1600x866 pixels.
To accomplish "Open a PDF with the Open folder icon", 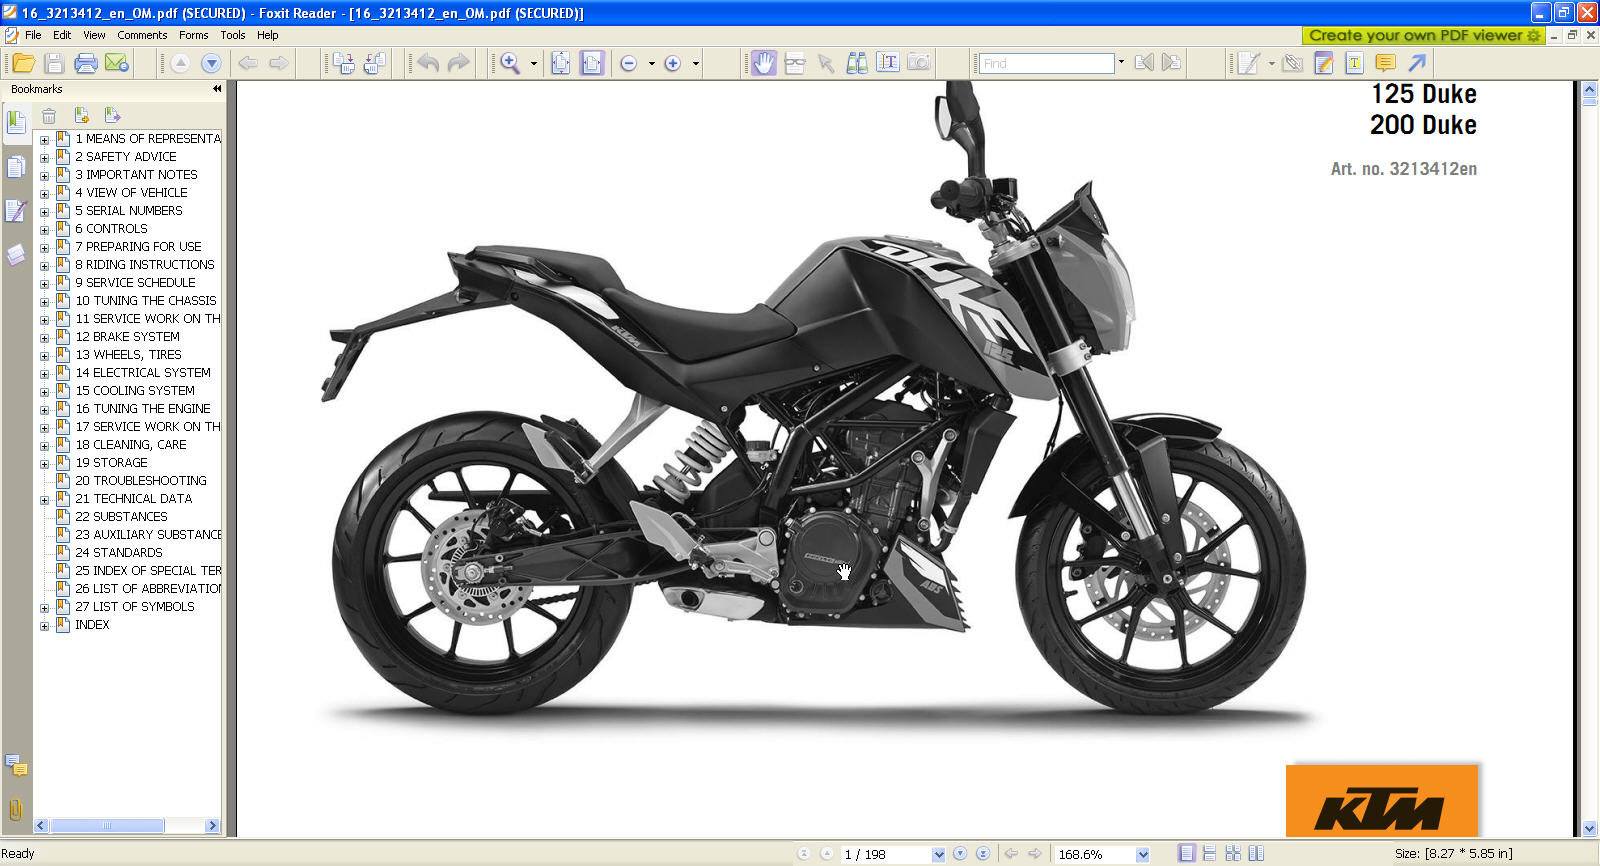I will [x=24, y=63].
